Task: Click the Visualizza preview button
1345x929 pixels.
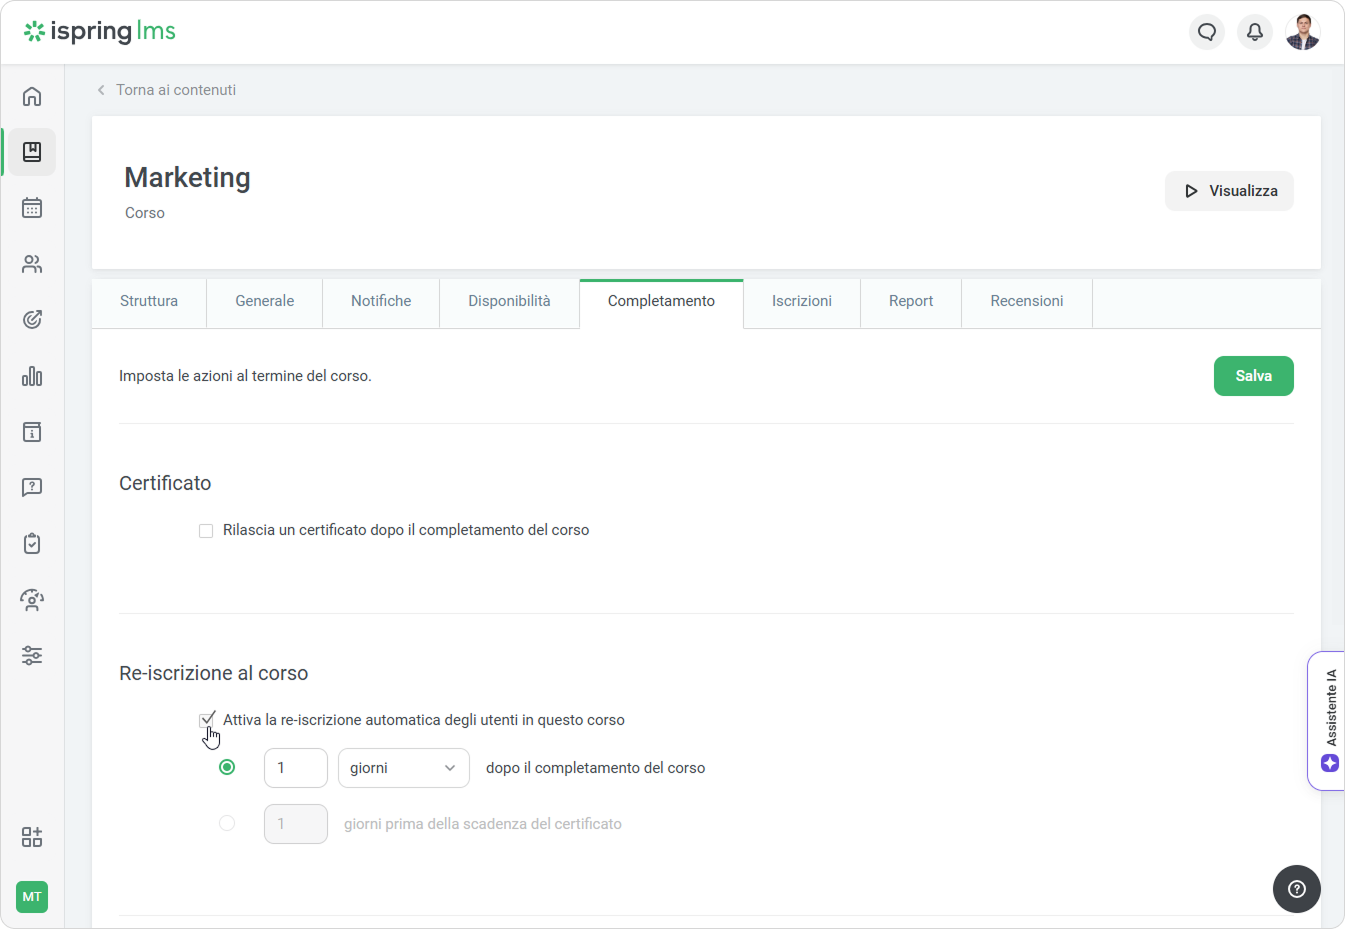Action: 1229,191
